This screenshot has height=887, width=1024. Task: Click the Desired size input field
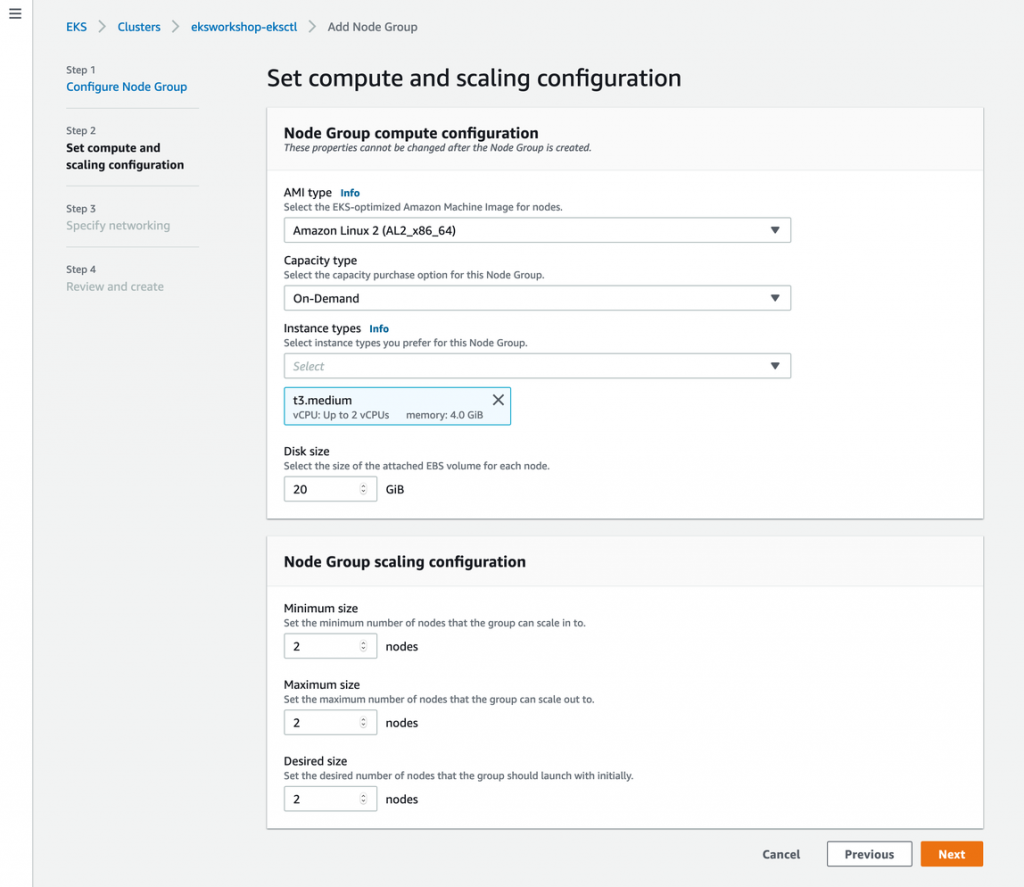330,799
